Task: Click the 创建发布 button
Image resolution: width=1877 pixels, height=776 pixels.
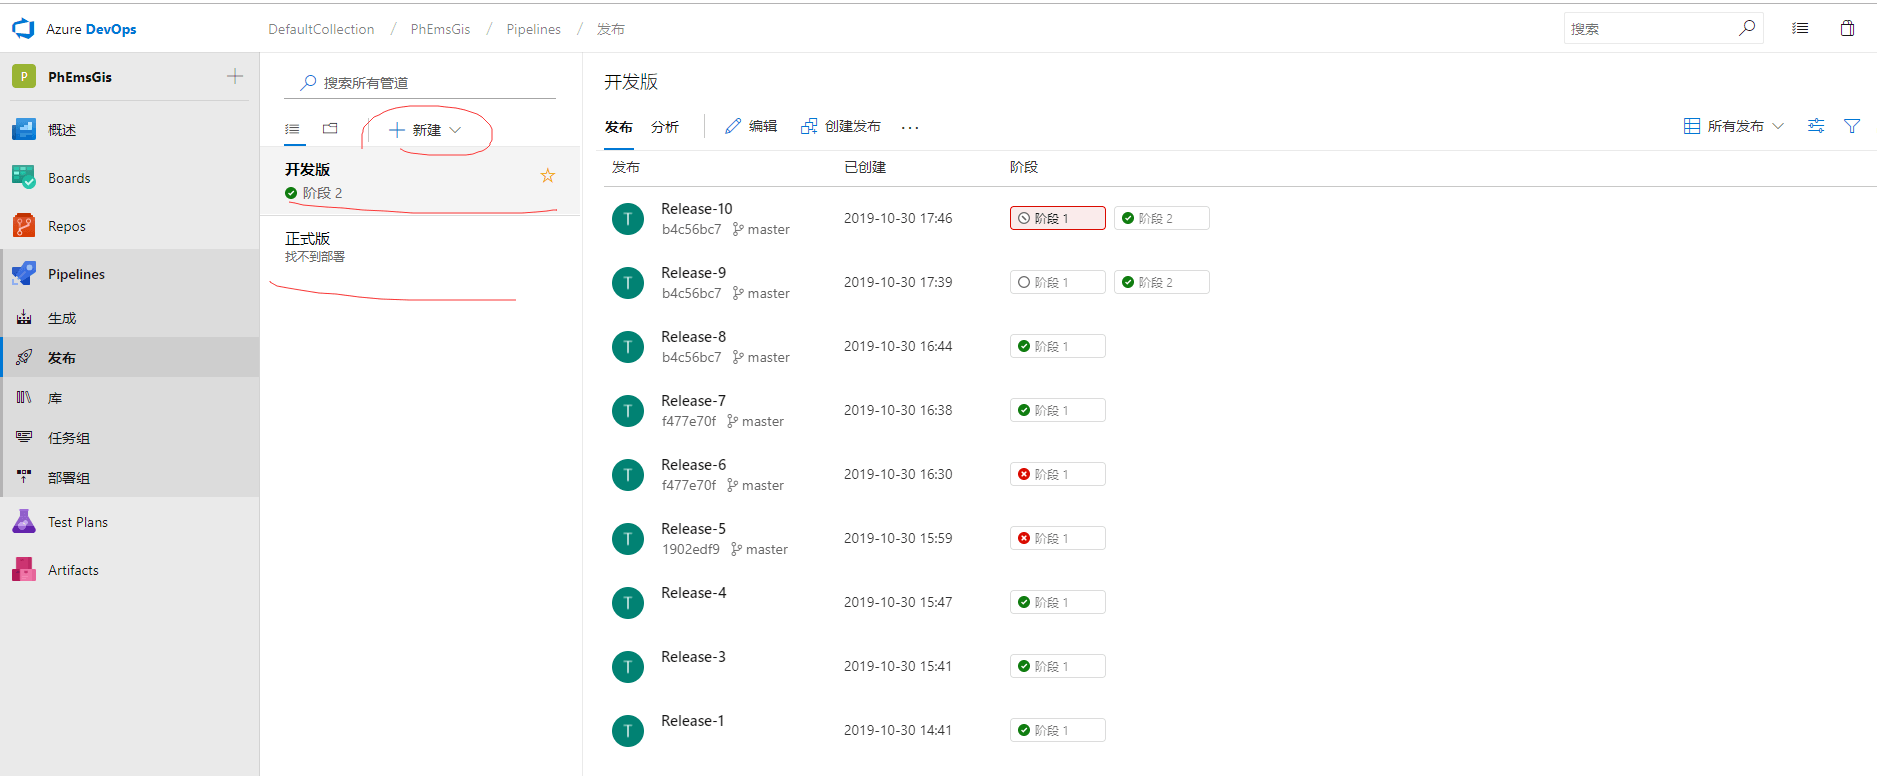Action: tap(841, 126)
